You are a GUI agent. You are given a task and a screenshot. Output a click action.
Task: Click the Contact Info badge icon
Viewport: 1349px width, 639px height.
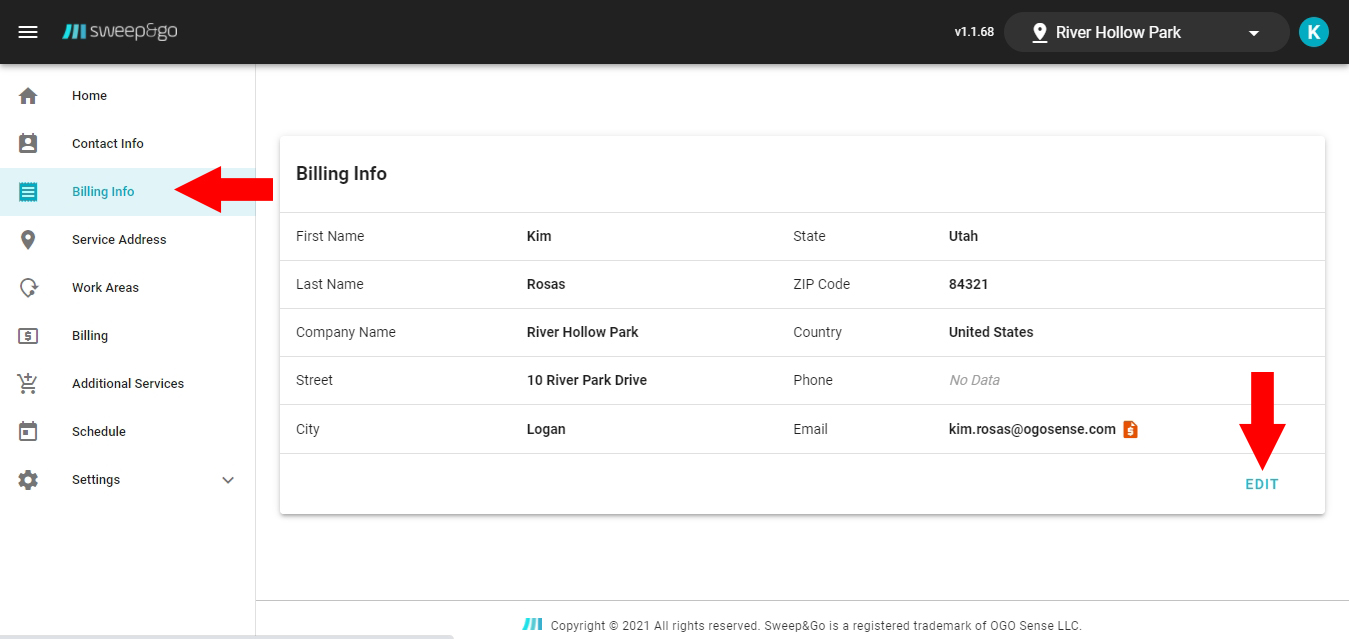click(28, 144)
